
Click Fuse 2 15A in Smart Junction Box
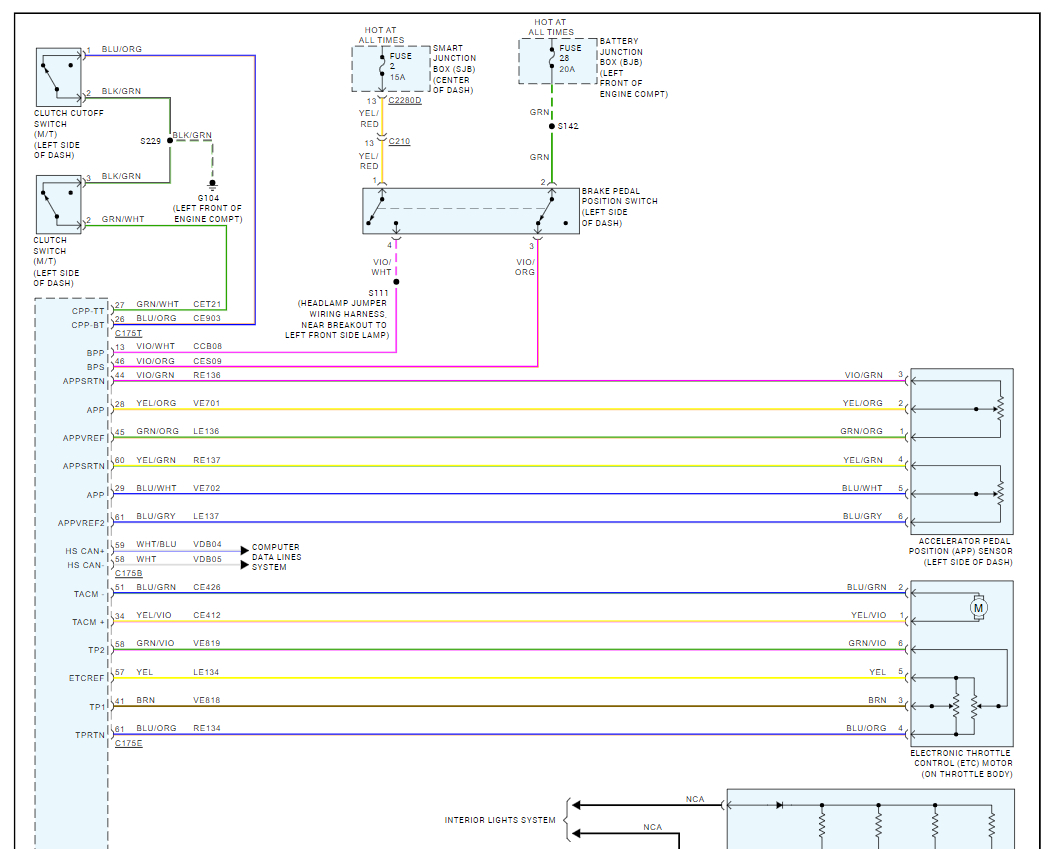tap(382, 67)
